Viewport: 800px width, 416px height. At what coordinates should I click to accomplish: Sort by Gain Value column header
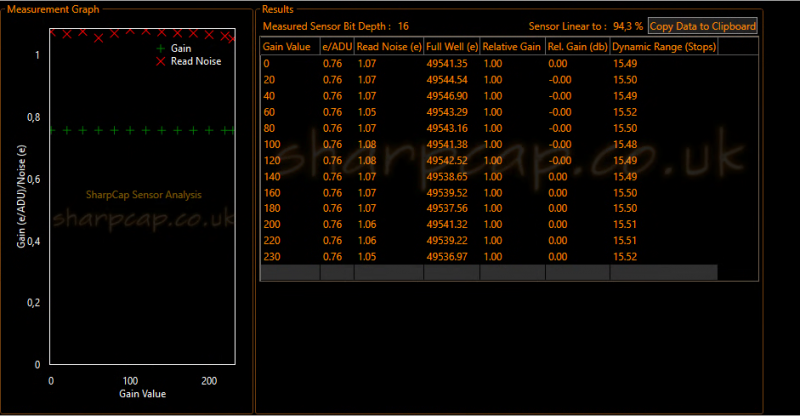(290, 46)
